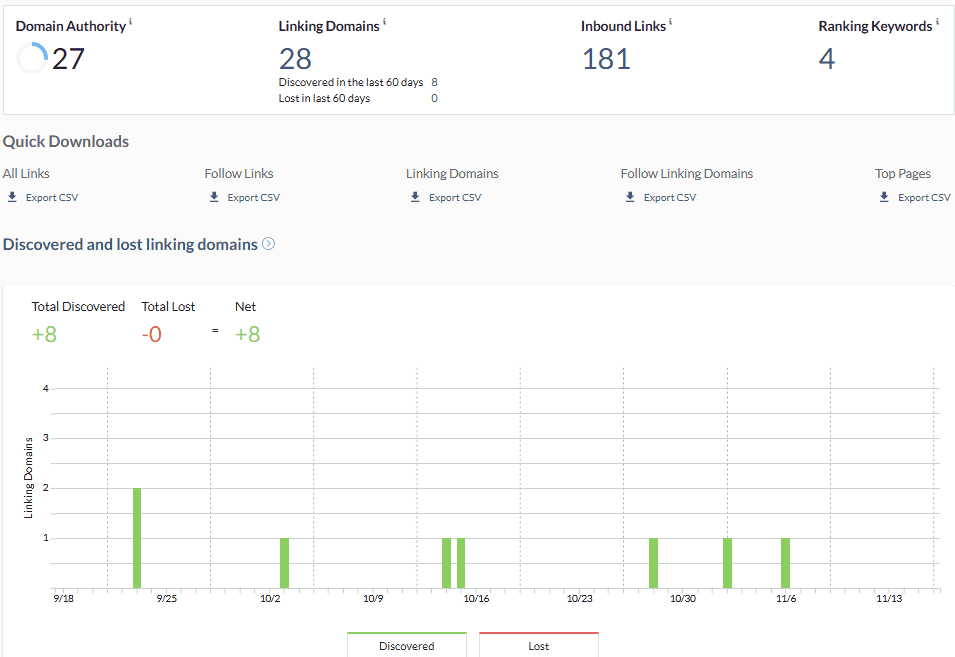Export CSV for Follow Links
This screenshot has height=657, width=955.
click(x=253, y=197)
